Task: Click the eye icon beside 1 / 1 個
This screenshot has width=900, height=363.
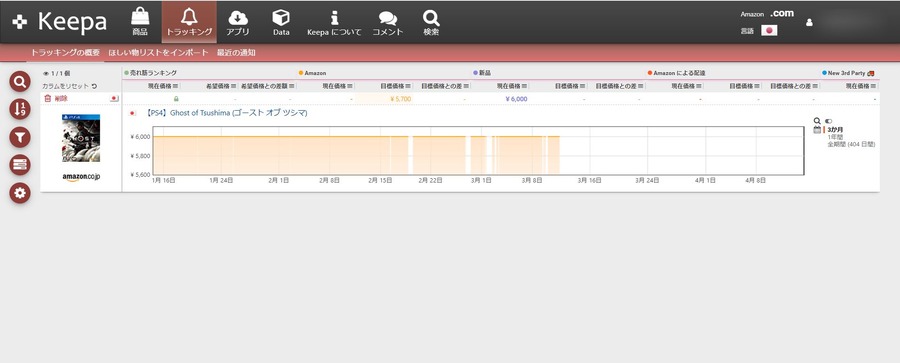Action: (x=46, y=74)
